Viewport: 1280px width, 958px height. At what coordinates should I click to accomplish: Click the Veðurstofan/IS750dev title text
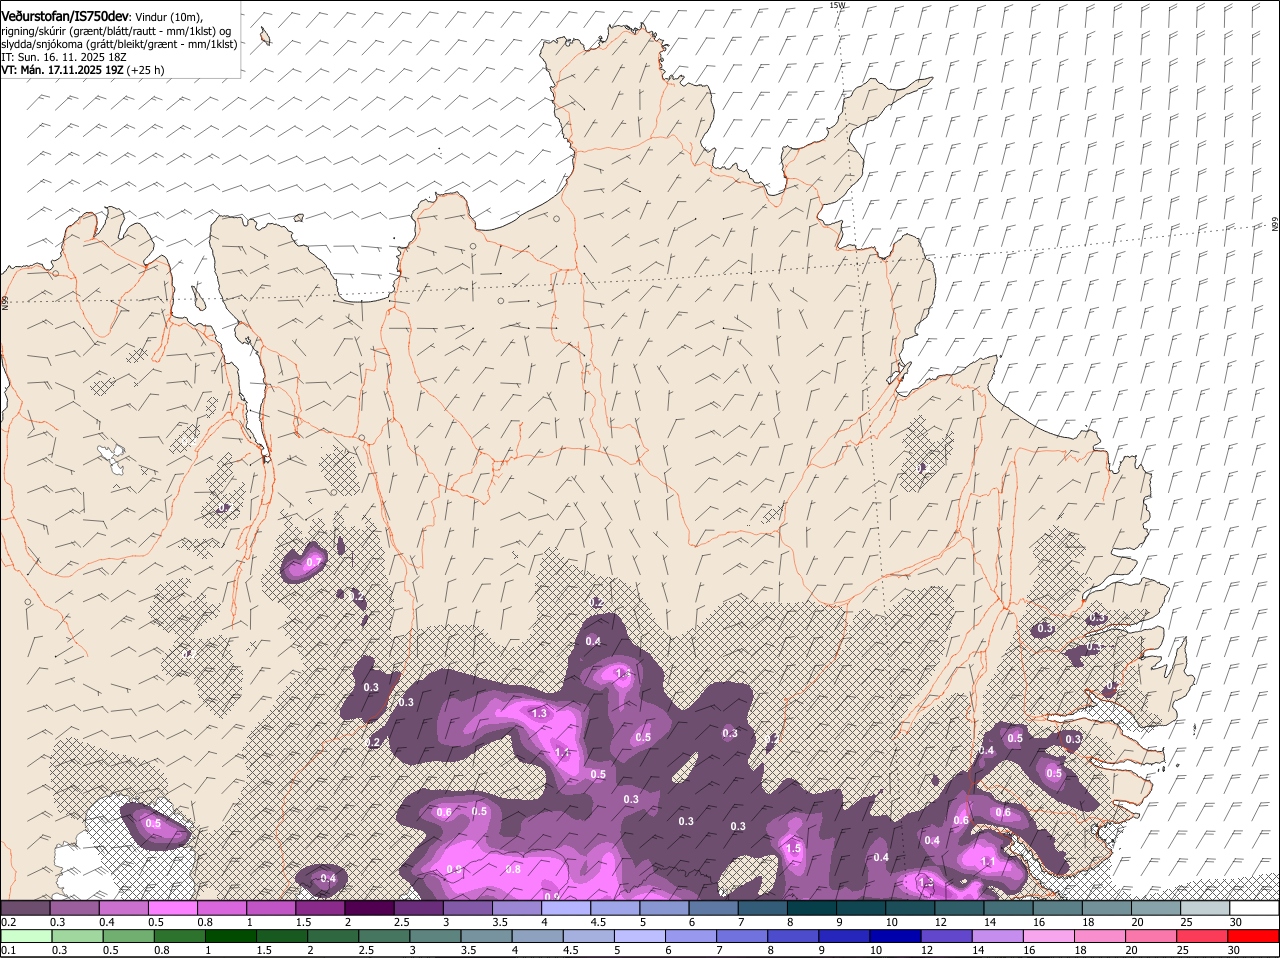click(65, 16)
